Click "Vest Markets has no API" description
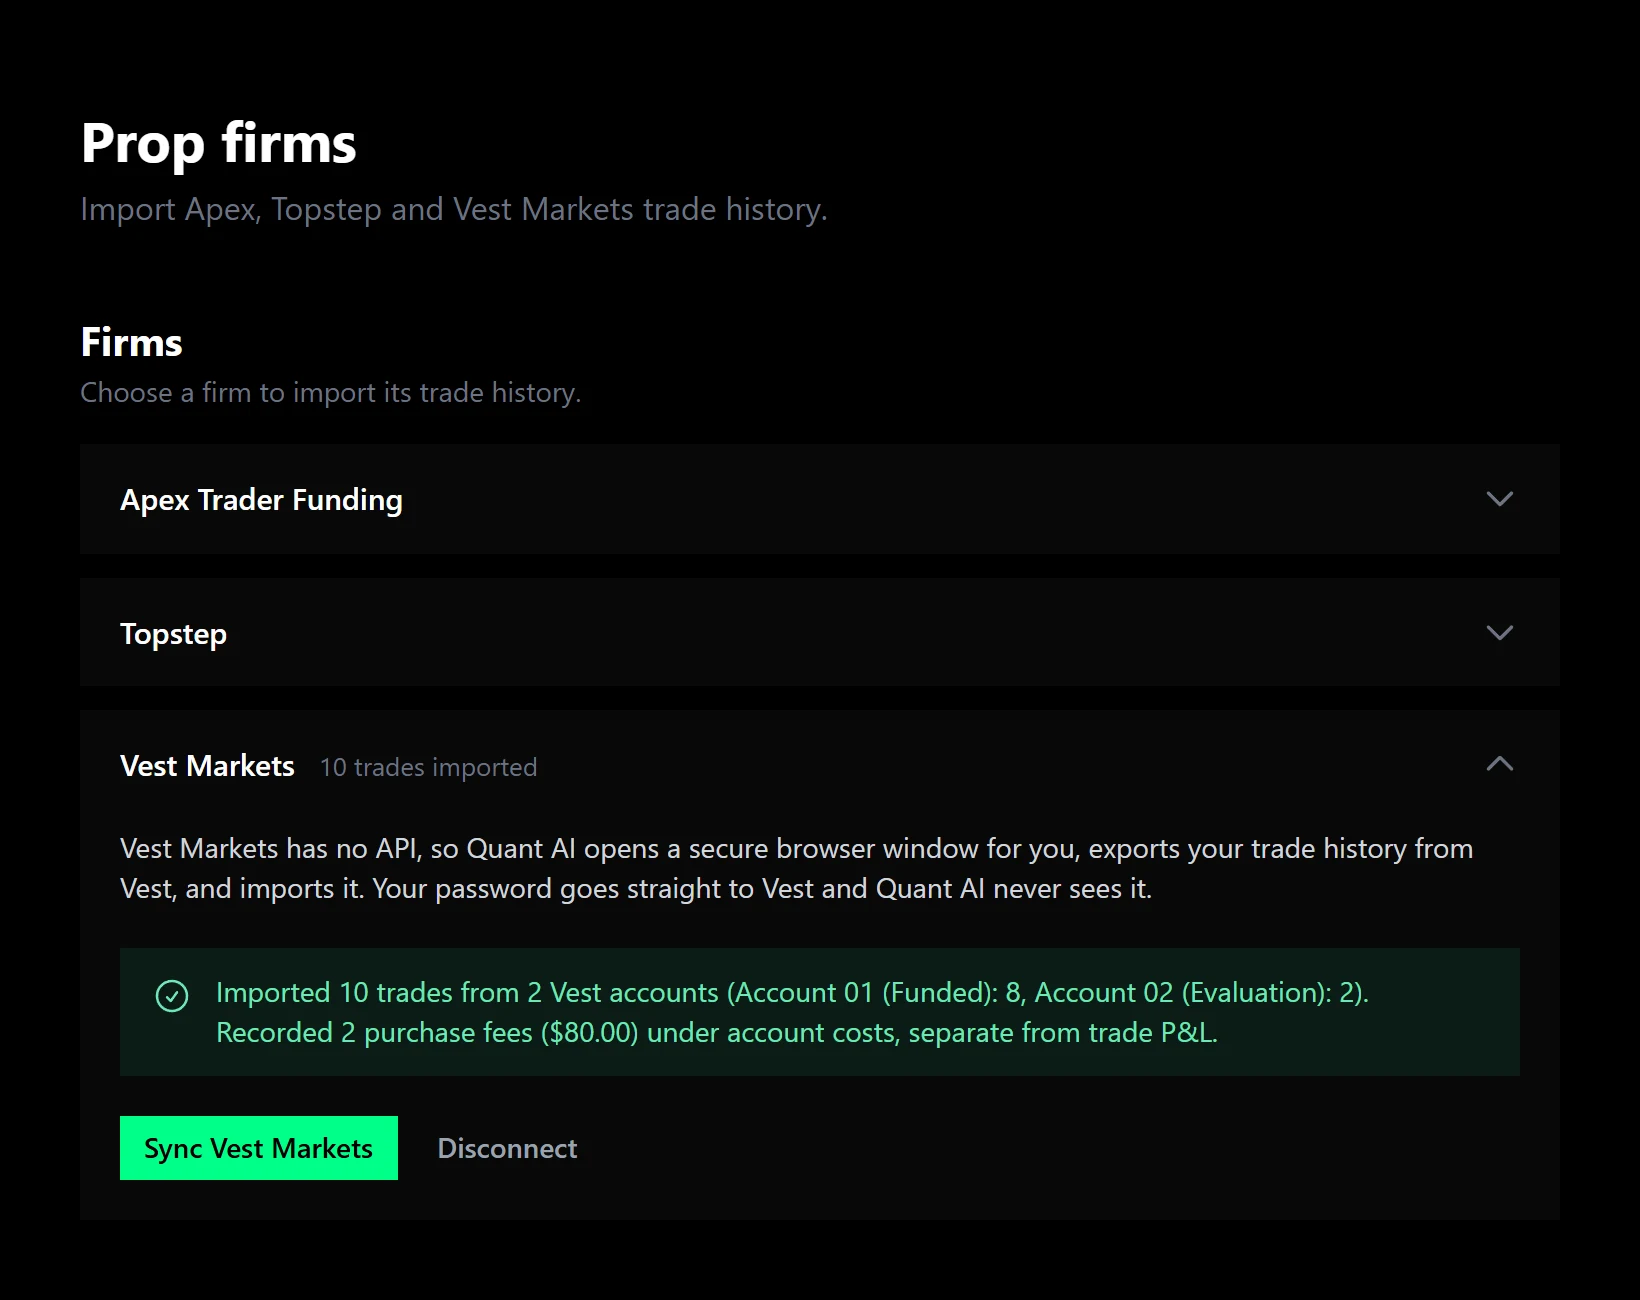Screen dimensions: 1640x1300 coord(796,868)
